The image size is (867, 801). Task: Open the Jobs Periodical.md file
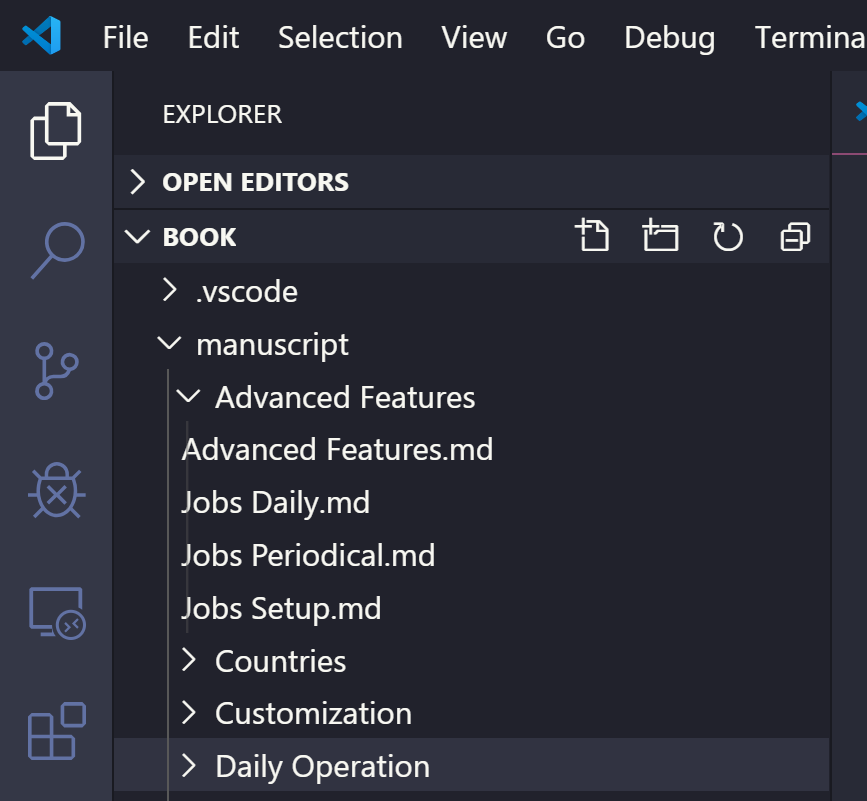pos(471,555)
